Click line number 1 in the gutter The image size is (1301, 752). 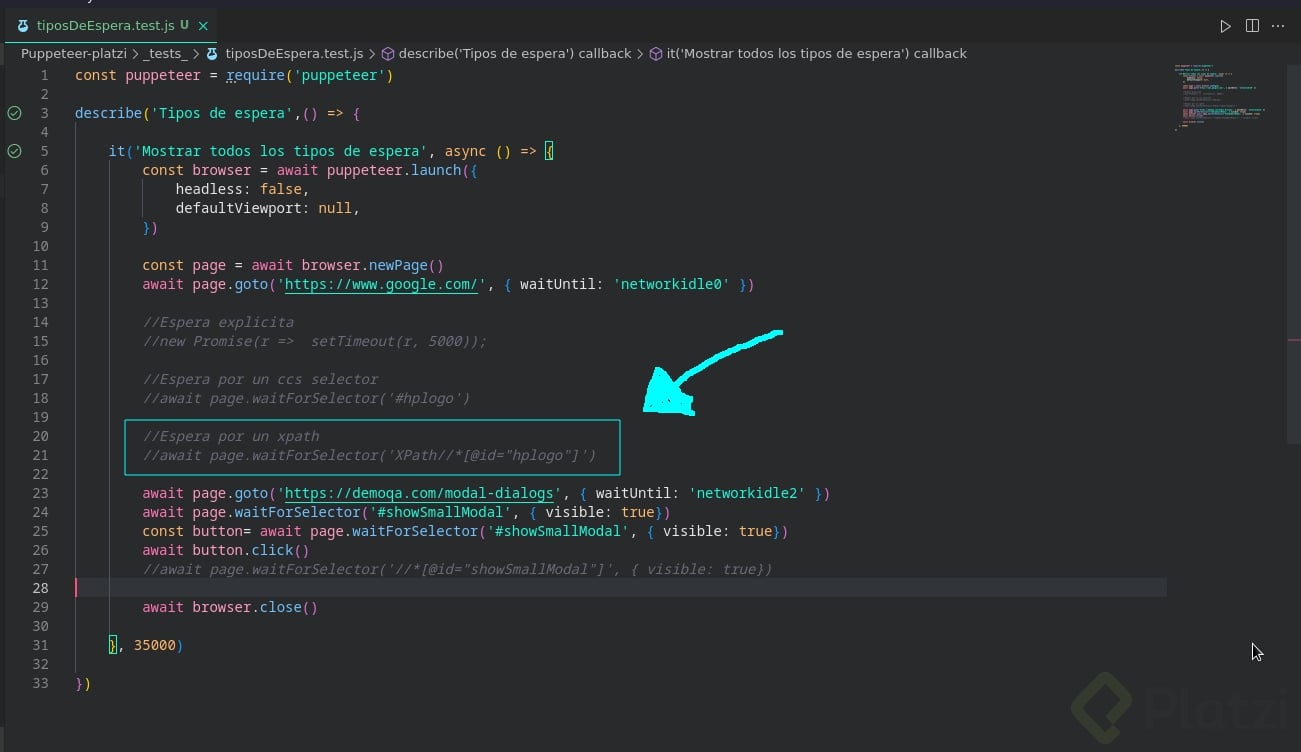44,75
